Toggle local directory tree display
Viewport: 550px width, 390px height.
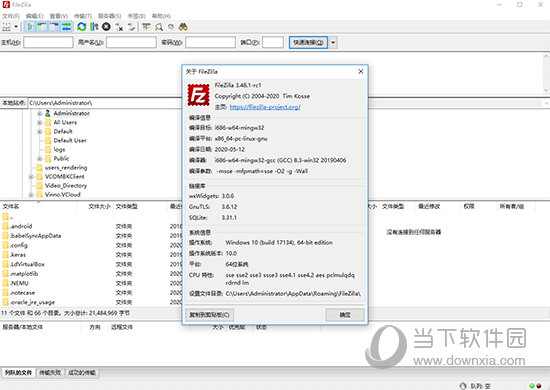click(42, 27)
